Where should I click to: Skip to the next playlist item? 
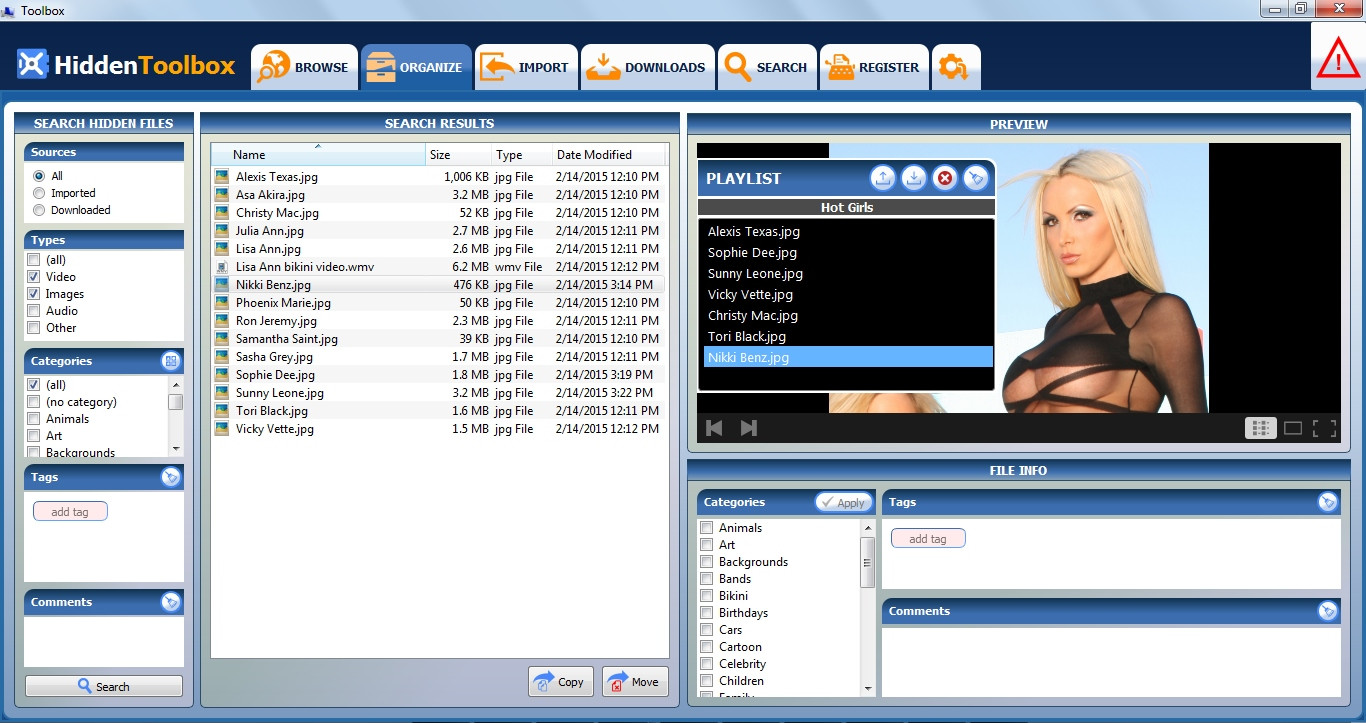tap(748, 428)
